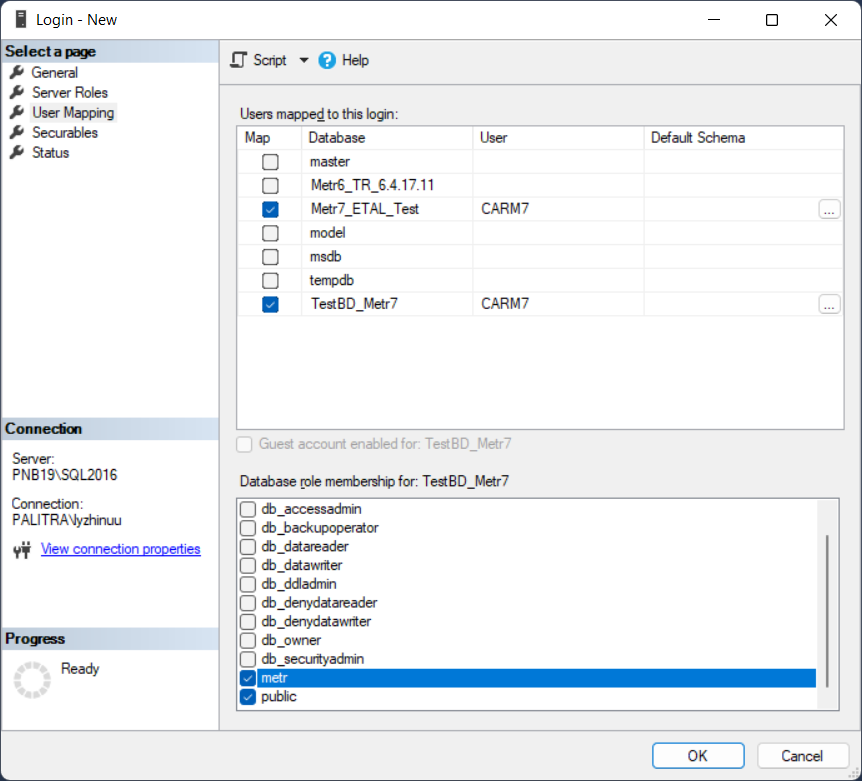Image resolution: width=862 pixels, height=781 pixels.
Task: Click the Default Schema column header
Action: 743,137
